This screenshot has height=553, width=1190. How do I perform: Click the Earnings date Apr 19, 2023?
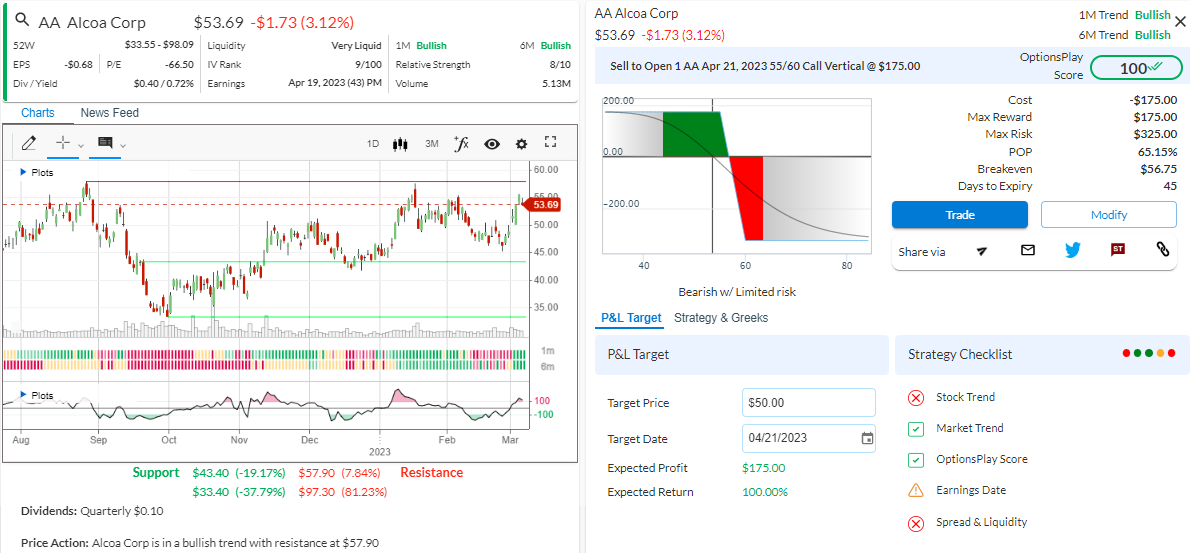[335, 83]
